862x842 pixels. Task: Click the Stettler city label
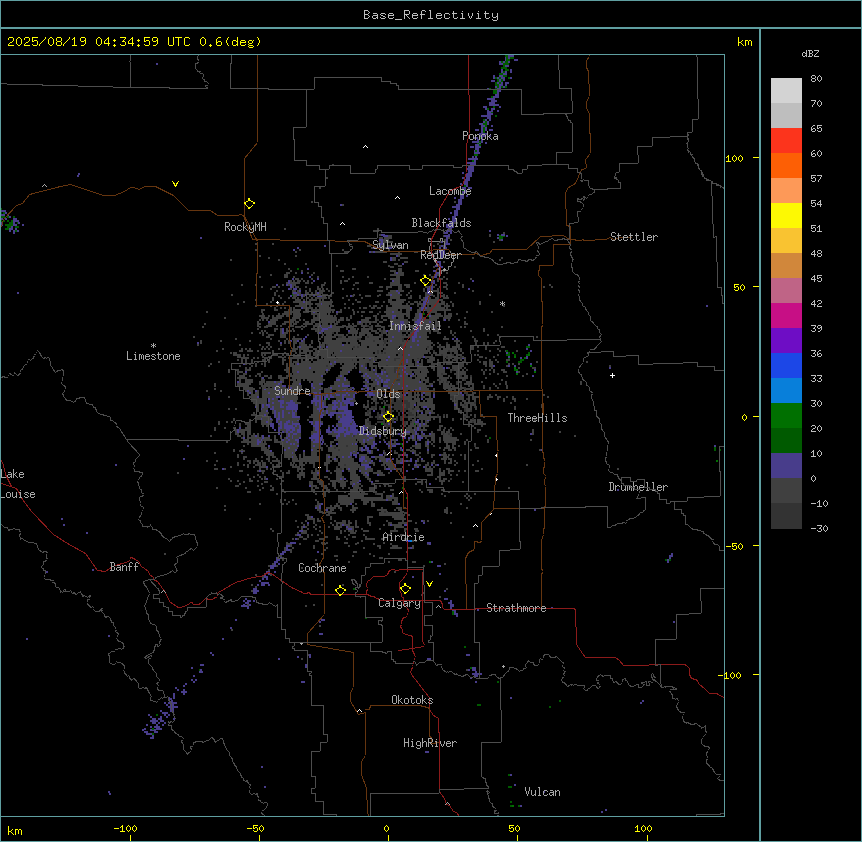click(634, 237)
